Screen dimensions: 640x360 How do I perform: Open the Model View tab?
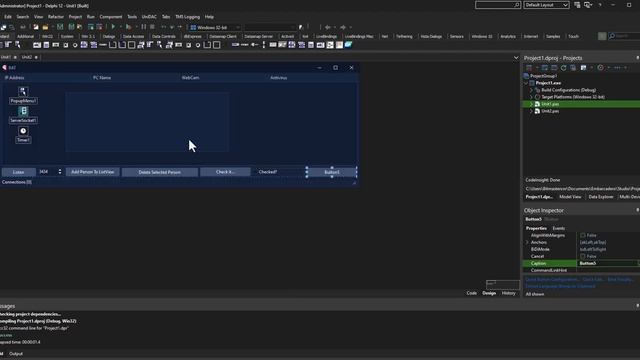point(570,197)
